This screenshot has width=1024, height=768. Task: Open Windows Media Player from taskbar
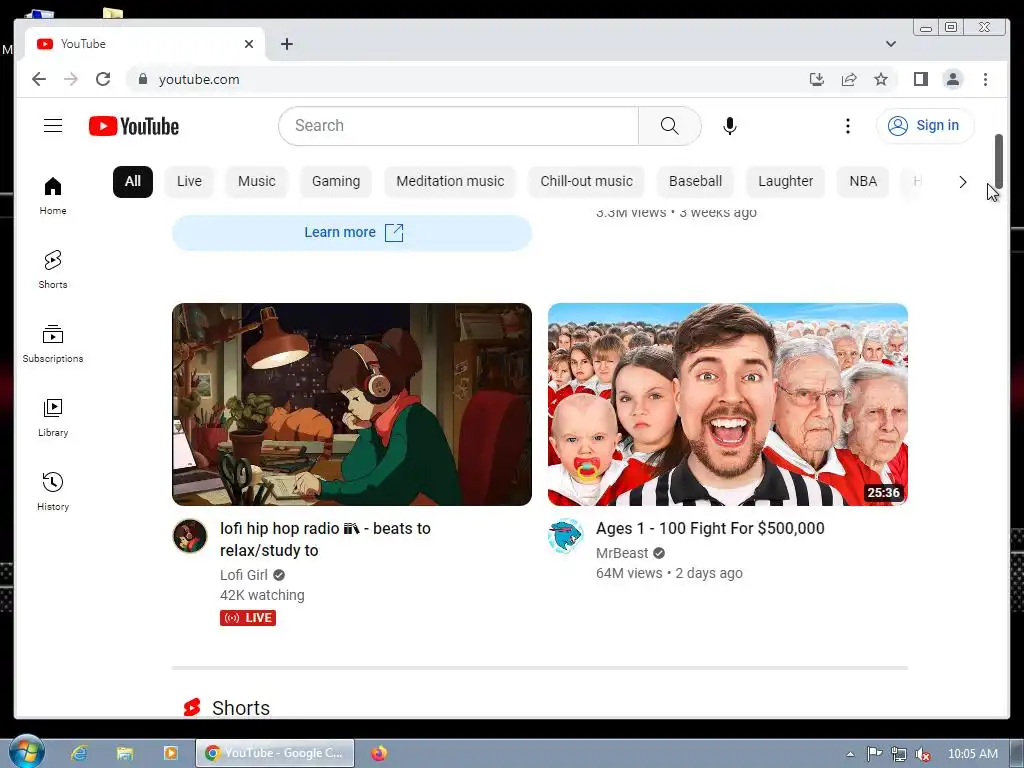[170, 753]
